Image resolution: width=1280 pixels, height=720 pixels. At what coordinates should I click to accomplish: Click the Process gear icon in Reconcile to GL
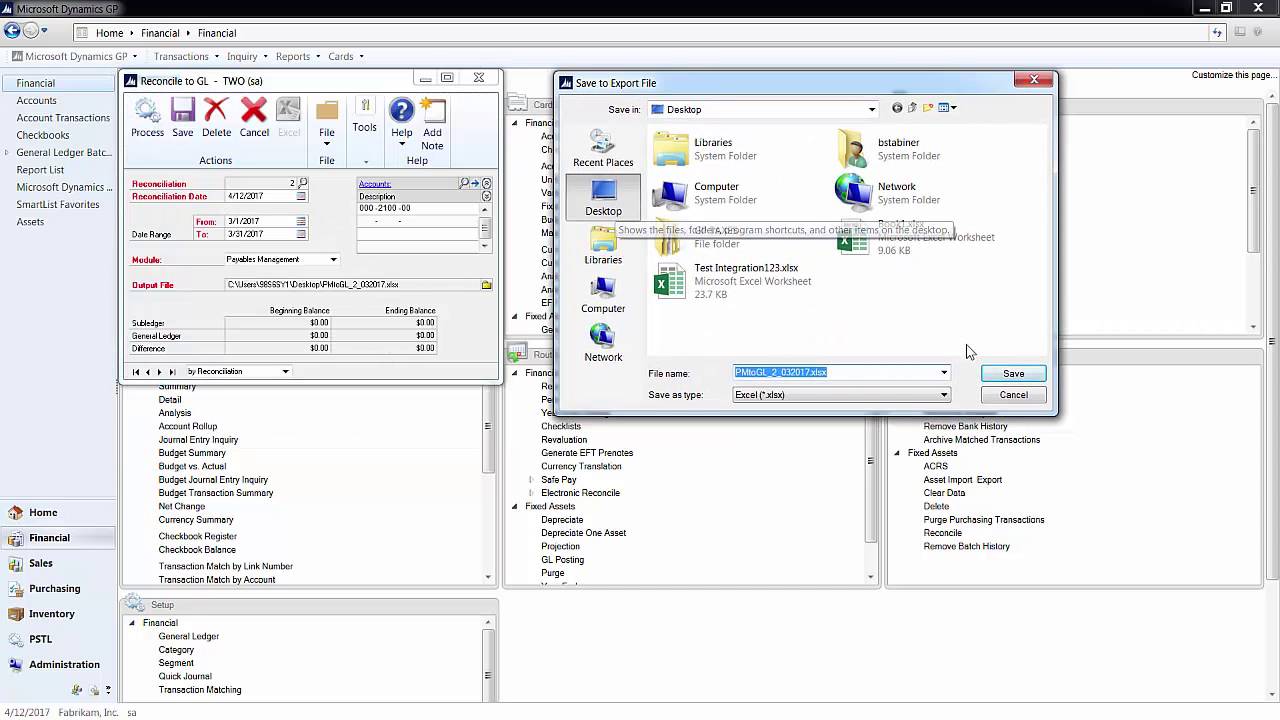point(147,117)
